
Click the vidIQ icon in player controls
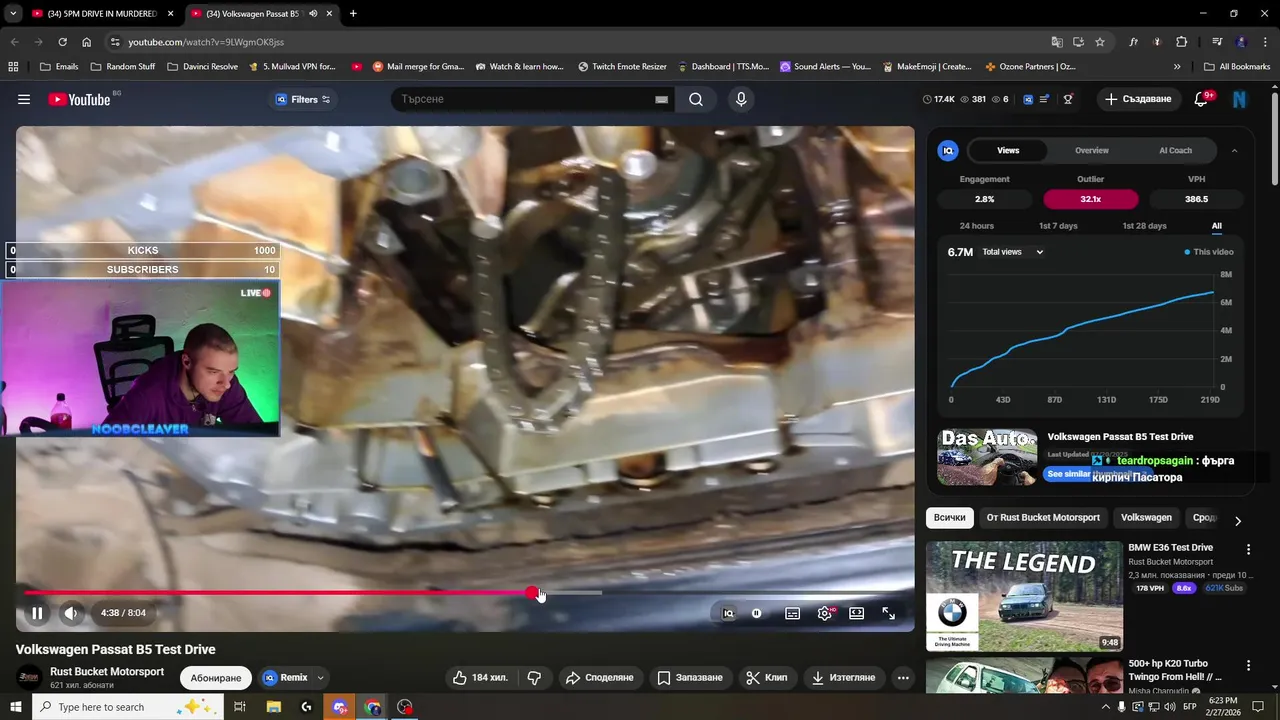(729, 613)
